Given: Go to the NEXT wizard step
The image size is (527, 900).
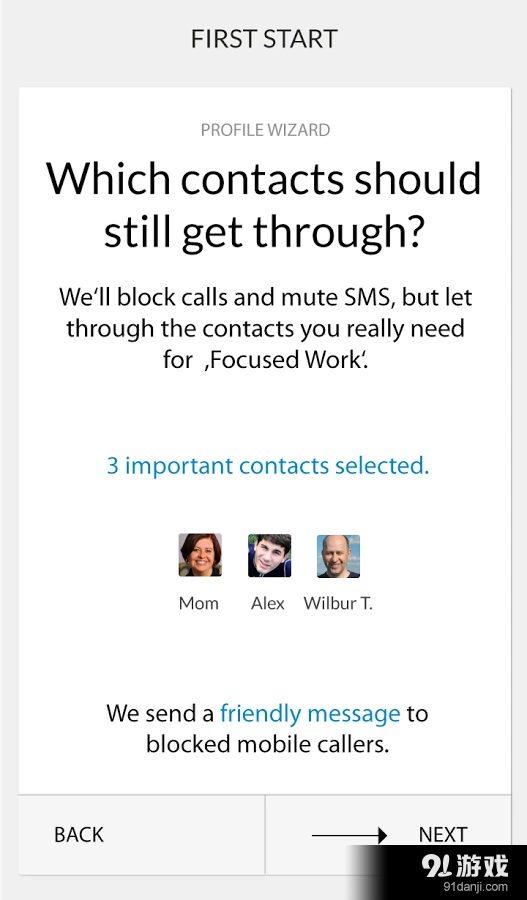Looking at the screenshot, I should (x=388, y=835).
